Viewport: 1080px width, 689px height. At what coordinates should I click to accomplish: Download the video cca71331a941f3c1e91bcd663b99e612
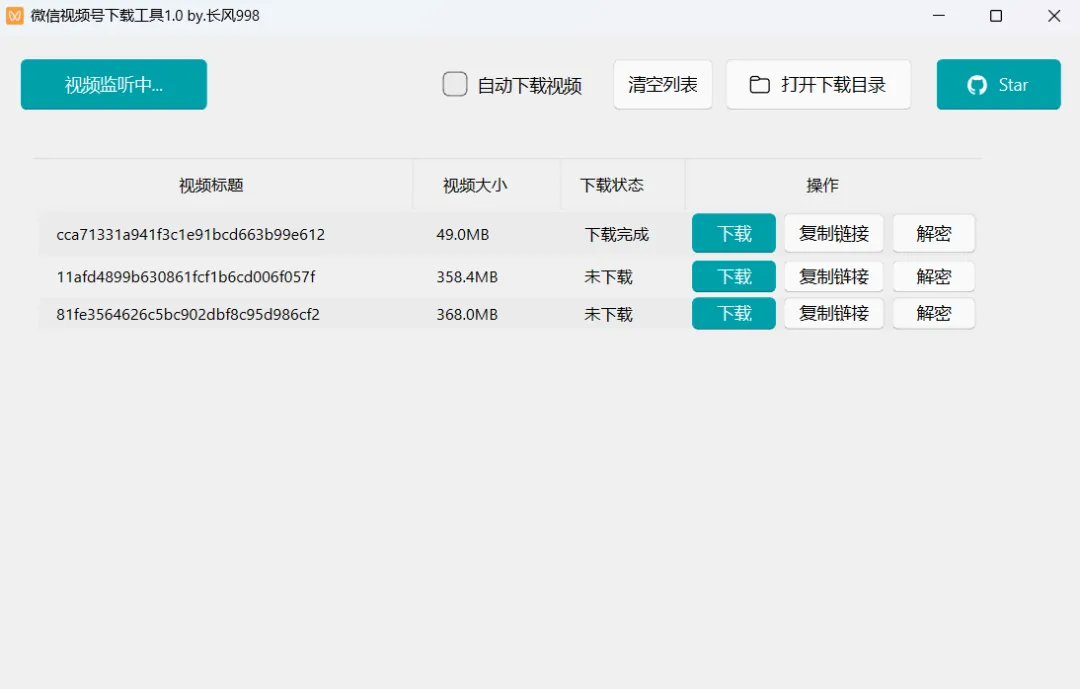pos(733,233)
